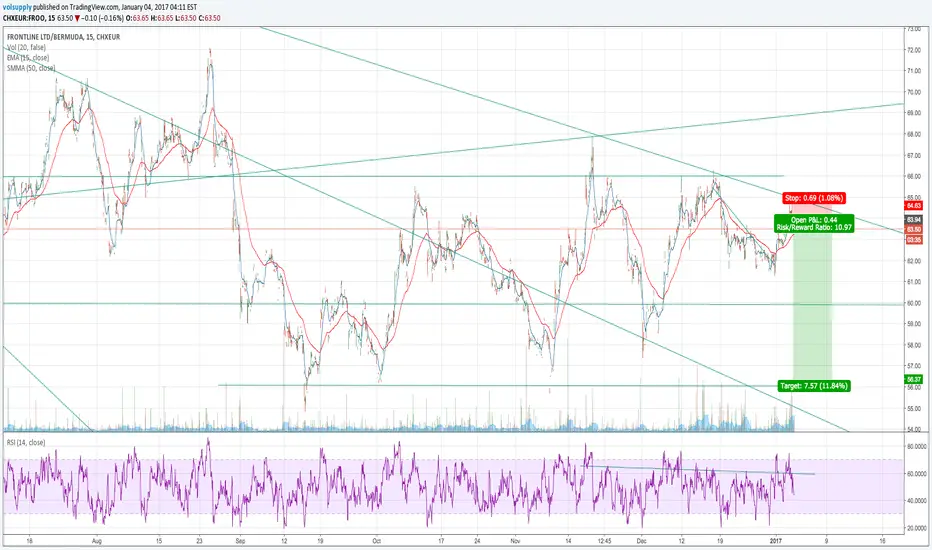Click the 72.00 price axis label
This screenshot has height=550, width=932.
(x=914, y=50)
